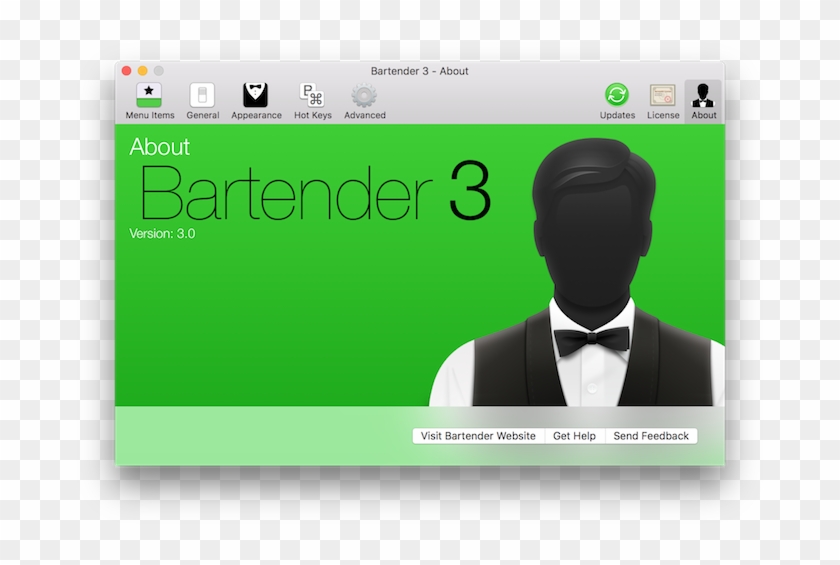Image resolution: width=840 pixels, height=565 pixels.
Task: Close the Bartender 3 window
Action: (127, 71)
